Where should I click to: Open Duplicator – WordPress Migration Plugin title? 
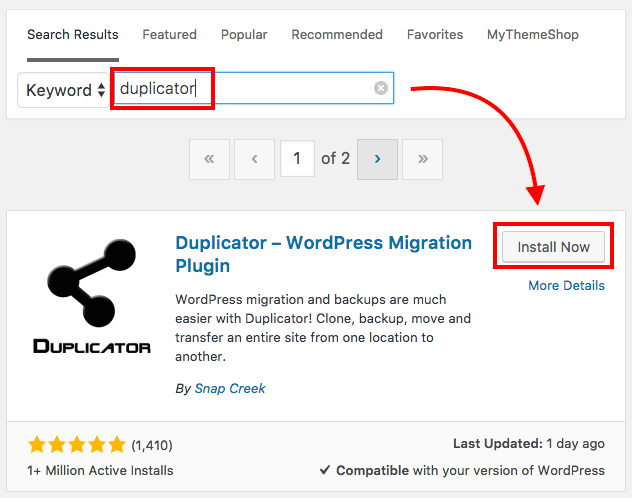point(323,254)
